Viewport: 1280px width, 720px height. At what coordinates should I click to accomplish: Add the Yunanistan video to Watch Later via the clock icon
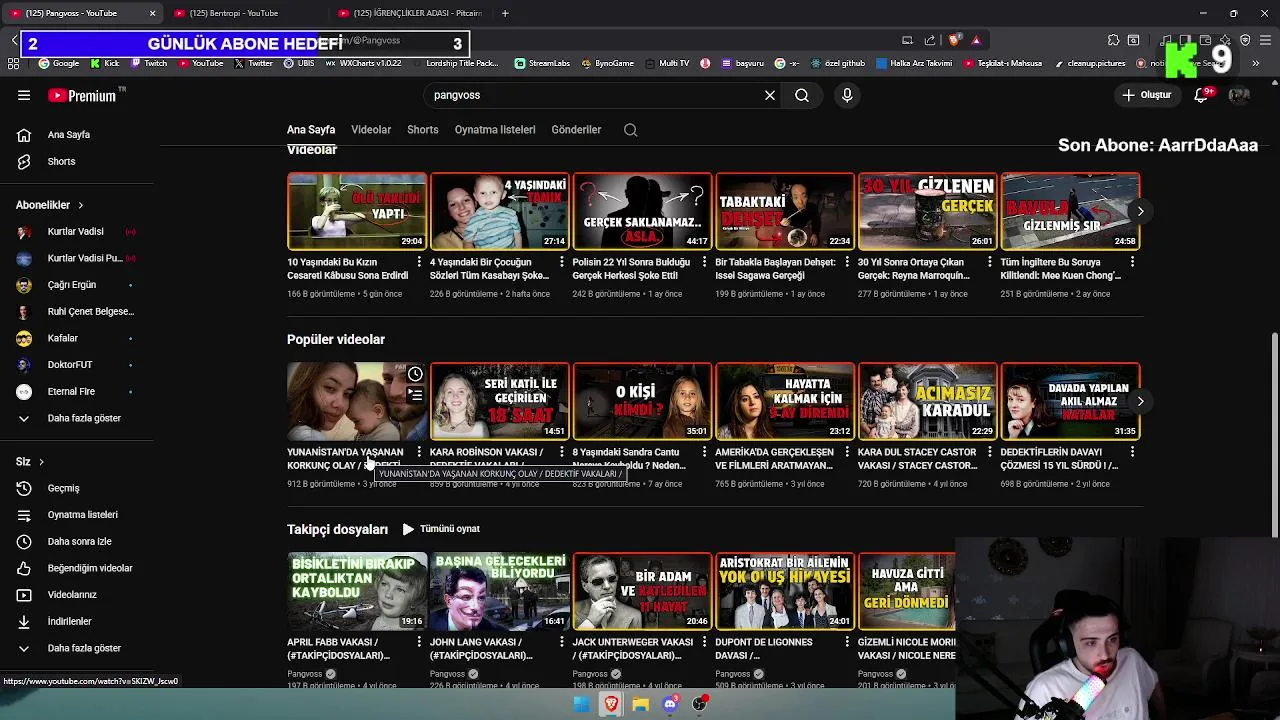pyautogui.click(x=415, y=374)
